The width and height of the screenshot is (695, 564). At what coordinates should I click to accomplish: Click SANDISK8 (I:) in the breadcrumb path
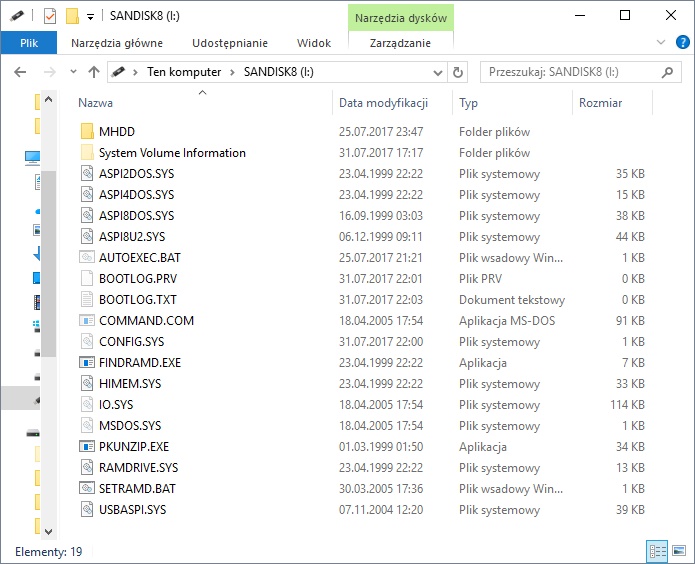(279, 72)
